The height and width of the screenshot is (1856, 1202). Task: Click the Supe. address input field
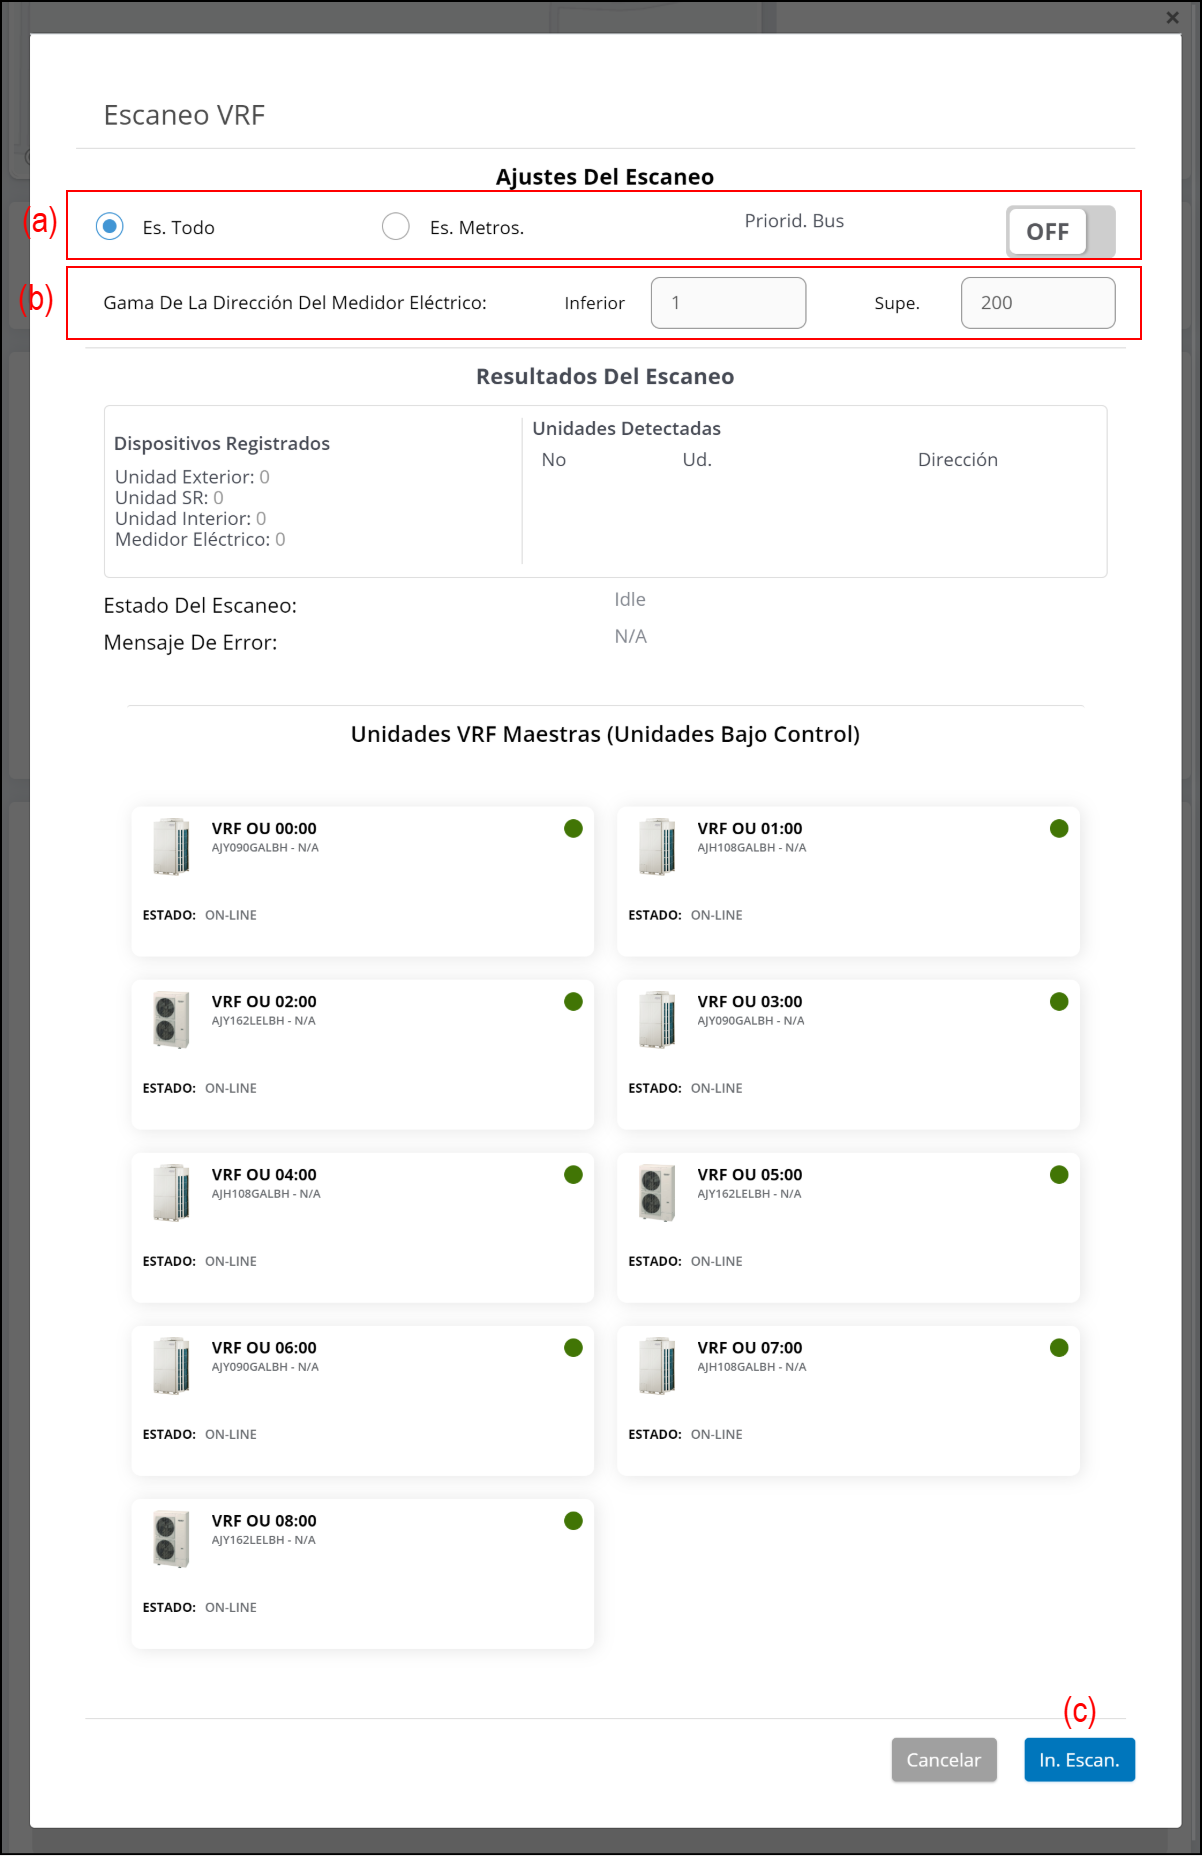[1037, 303]
